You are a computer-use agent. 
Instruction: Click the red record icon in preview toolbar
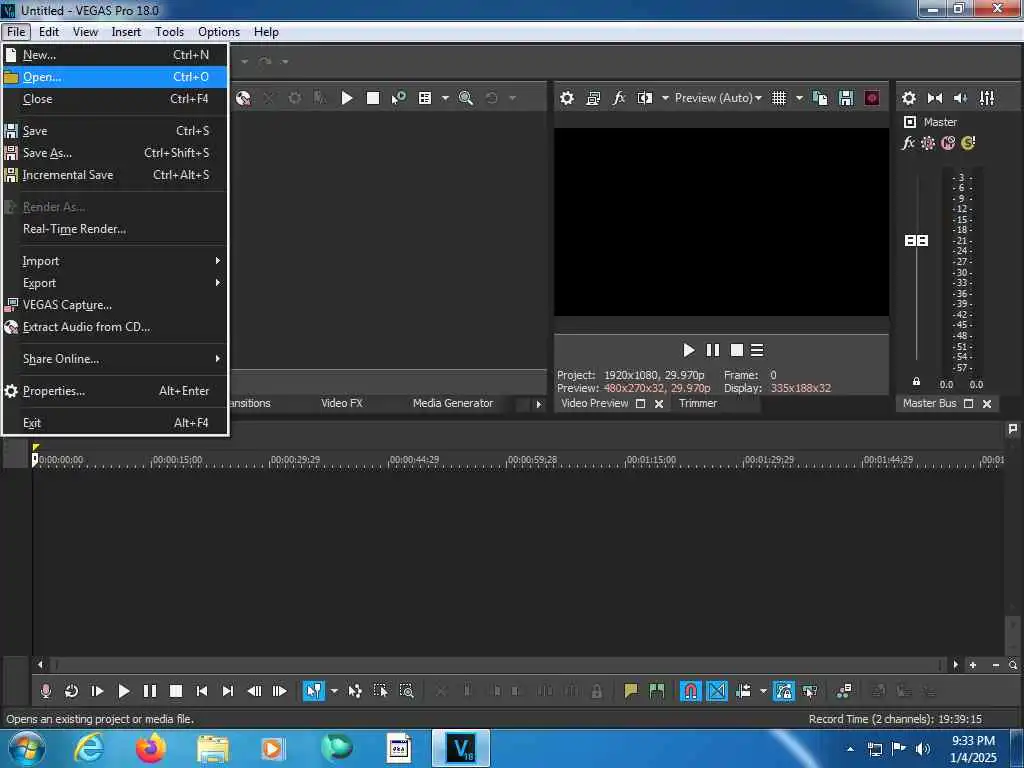click(872, 98)
